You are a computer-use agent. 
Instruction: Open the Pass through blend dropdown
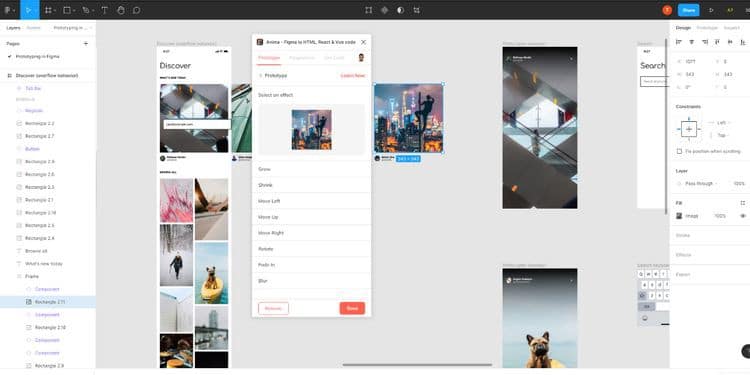[702, 183]
